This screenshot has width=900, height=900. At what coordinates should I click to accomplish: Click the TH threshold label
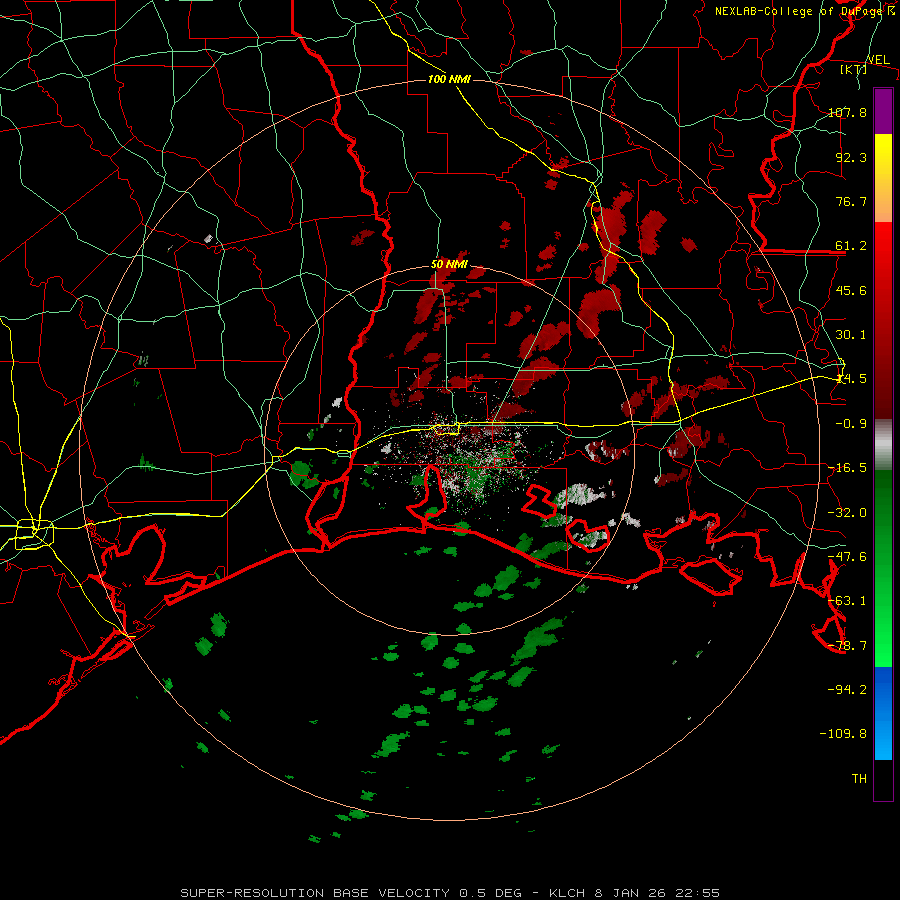tap(859, 778)
